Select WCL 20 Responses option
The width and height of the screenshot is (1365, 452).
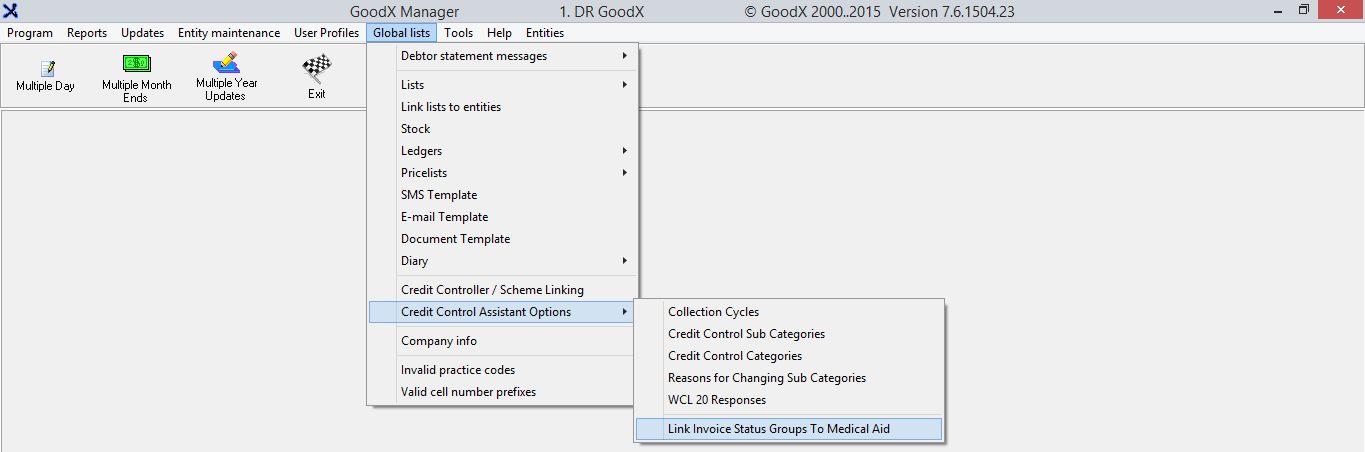coord(717,400)
